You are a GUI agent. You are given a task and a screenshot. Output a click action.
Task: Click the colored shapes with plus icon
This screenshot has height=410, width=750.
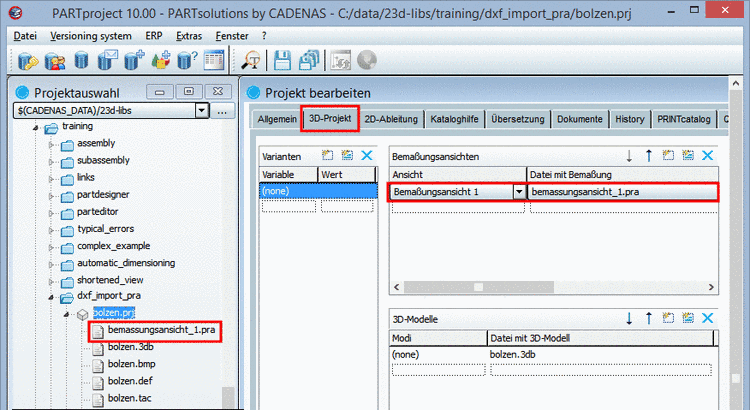[161, 61]
